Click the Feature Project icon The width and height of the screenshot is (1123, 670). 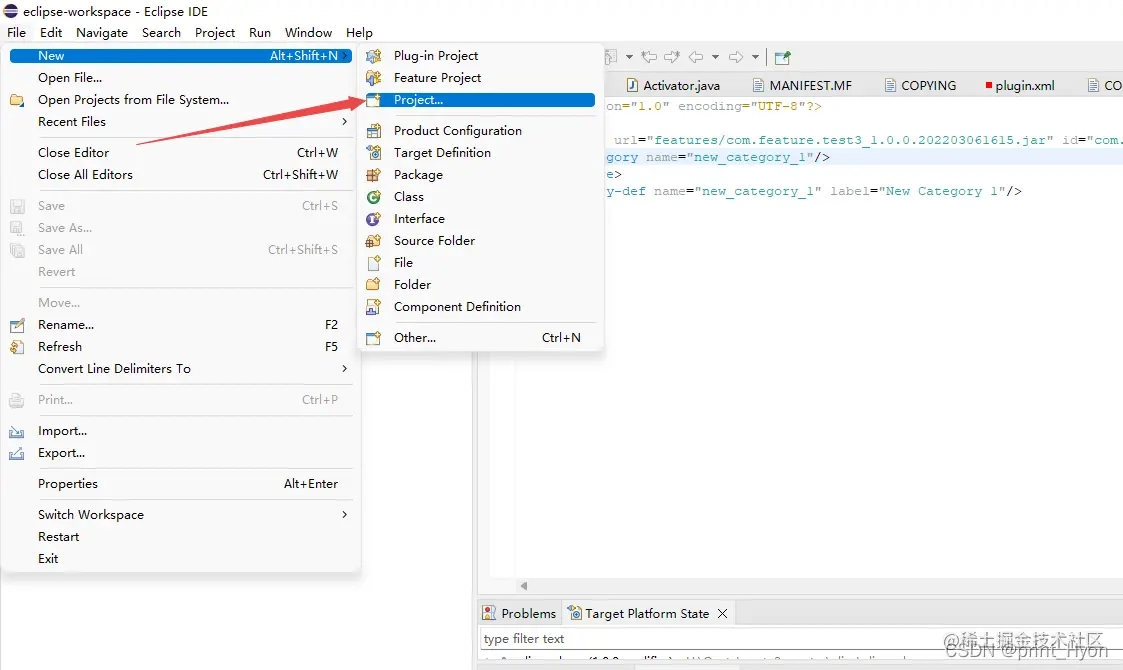tap(373, 77)
